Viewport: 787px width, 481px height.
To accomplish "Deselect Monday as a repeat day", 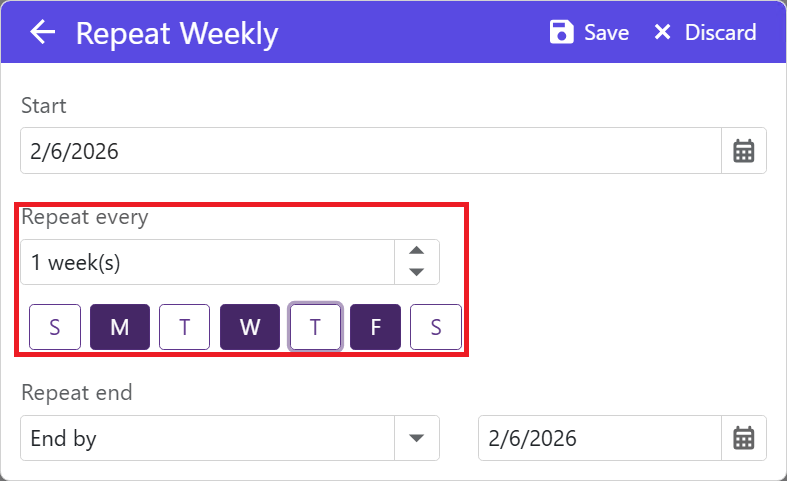I will click(x=120, y=328).
